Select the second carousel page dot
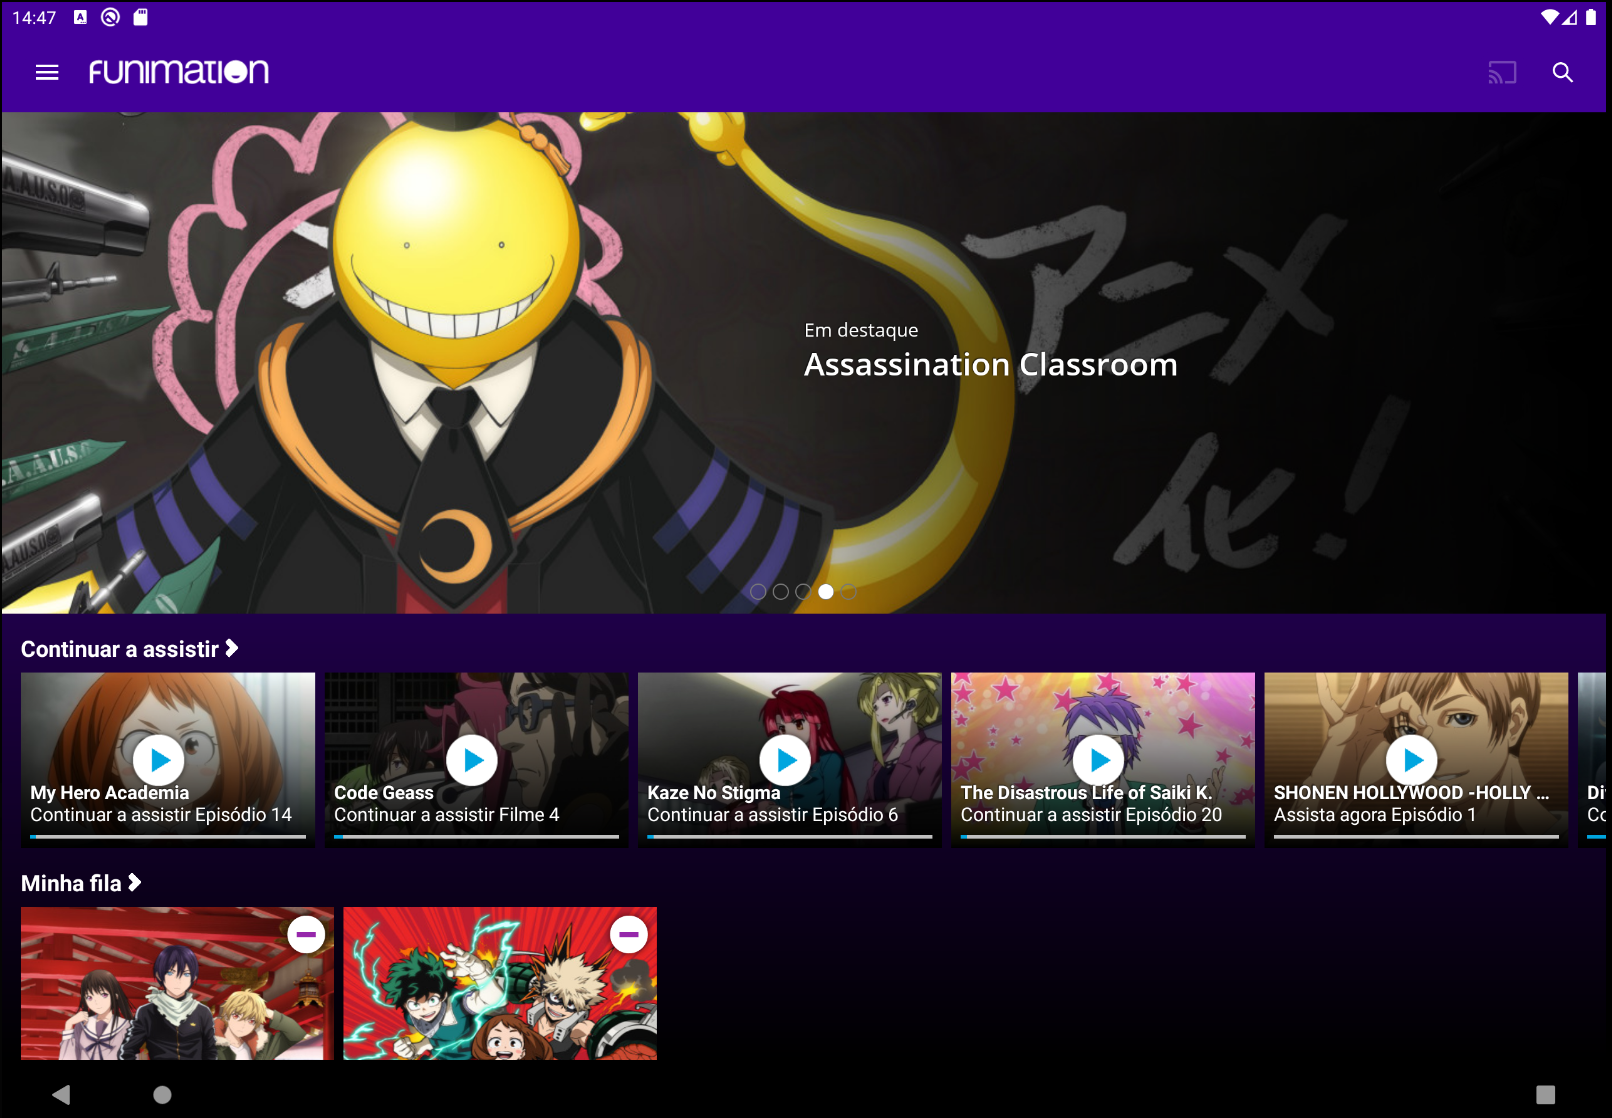Screen dimensions: 1612x1118 coord(781,592)
